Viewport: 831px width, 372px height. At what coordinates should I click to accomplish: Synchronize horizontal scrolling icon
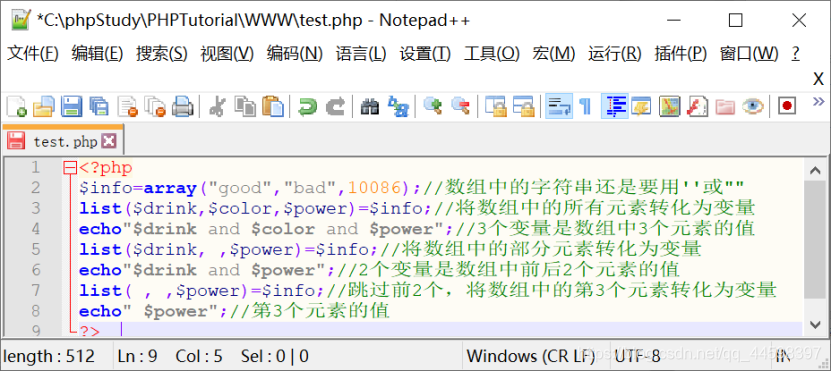click(x=524, y=107)
